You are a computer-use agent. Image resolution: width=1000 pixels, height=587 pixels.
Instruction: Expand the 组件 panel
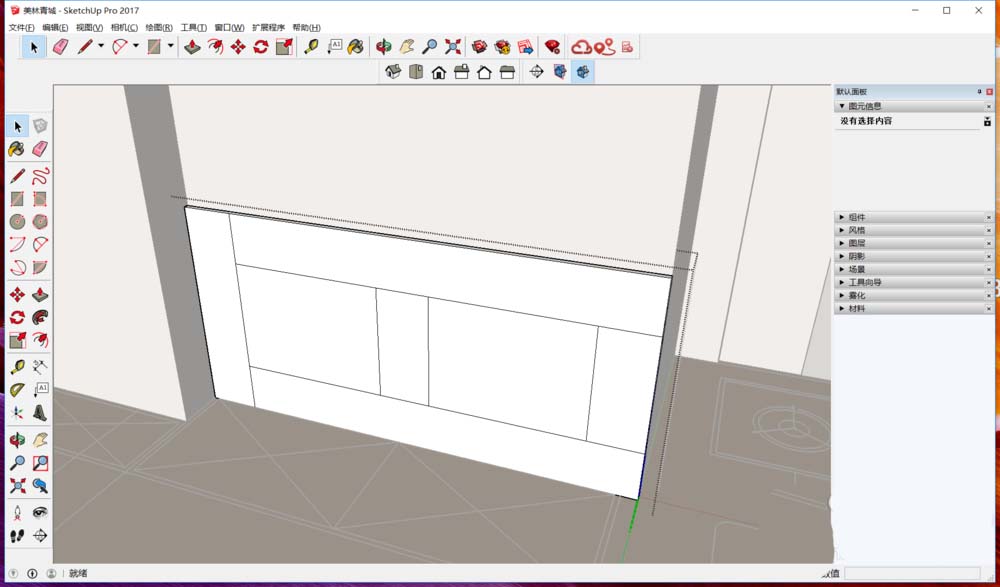click(855, 217)
